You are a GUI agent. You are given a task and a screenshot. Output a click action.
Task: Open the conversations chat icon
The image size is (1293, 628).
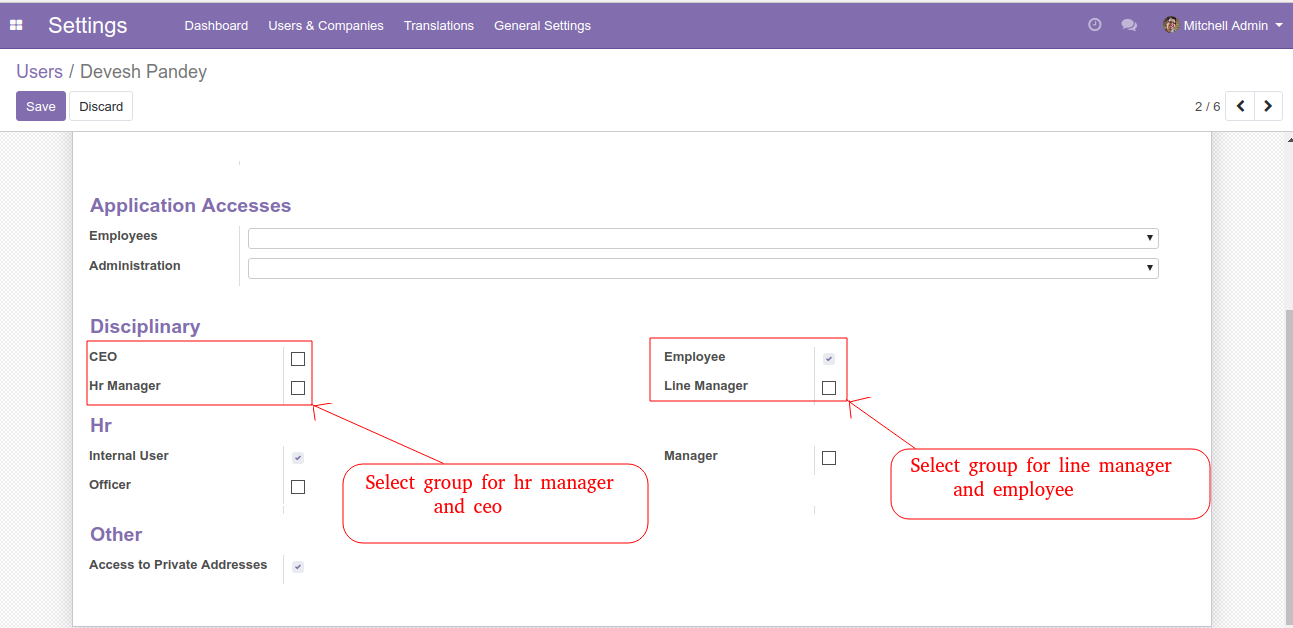pos(1129,25)
